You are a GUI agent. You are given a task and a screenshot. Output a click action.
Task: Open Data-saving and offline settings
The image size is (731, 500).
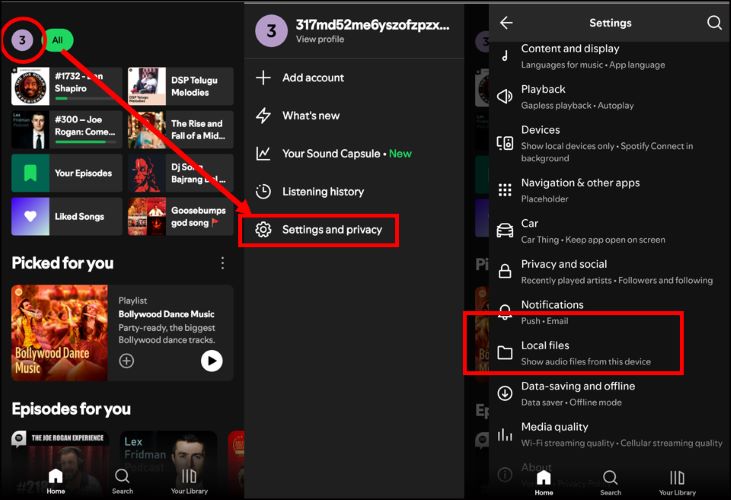[x=610, y=394]
